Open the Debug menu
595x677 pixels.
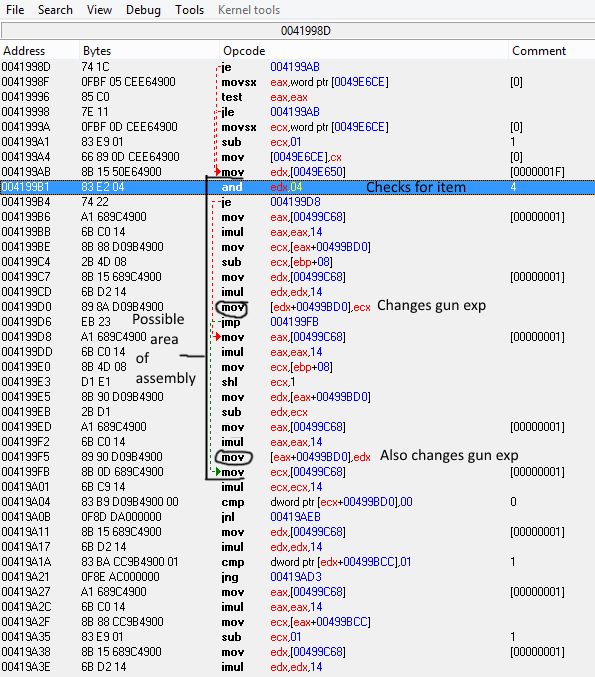click(x=143, y=9)
